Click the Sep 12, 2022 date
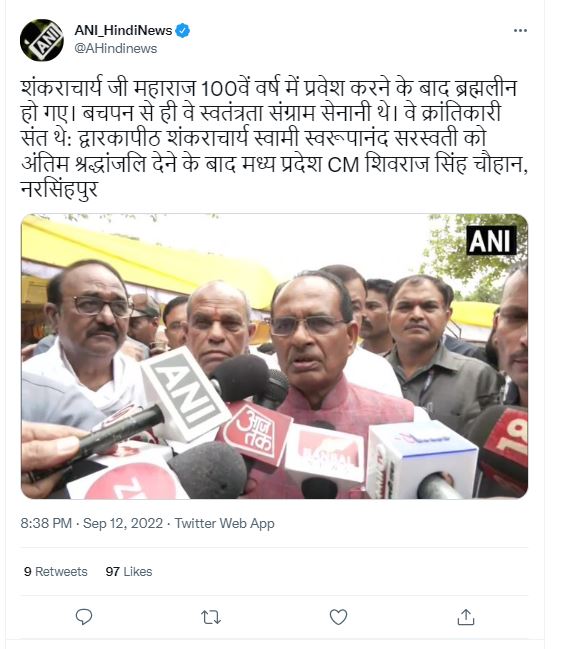The width and height of the screenshot is (564, 649). coord(123,523)
